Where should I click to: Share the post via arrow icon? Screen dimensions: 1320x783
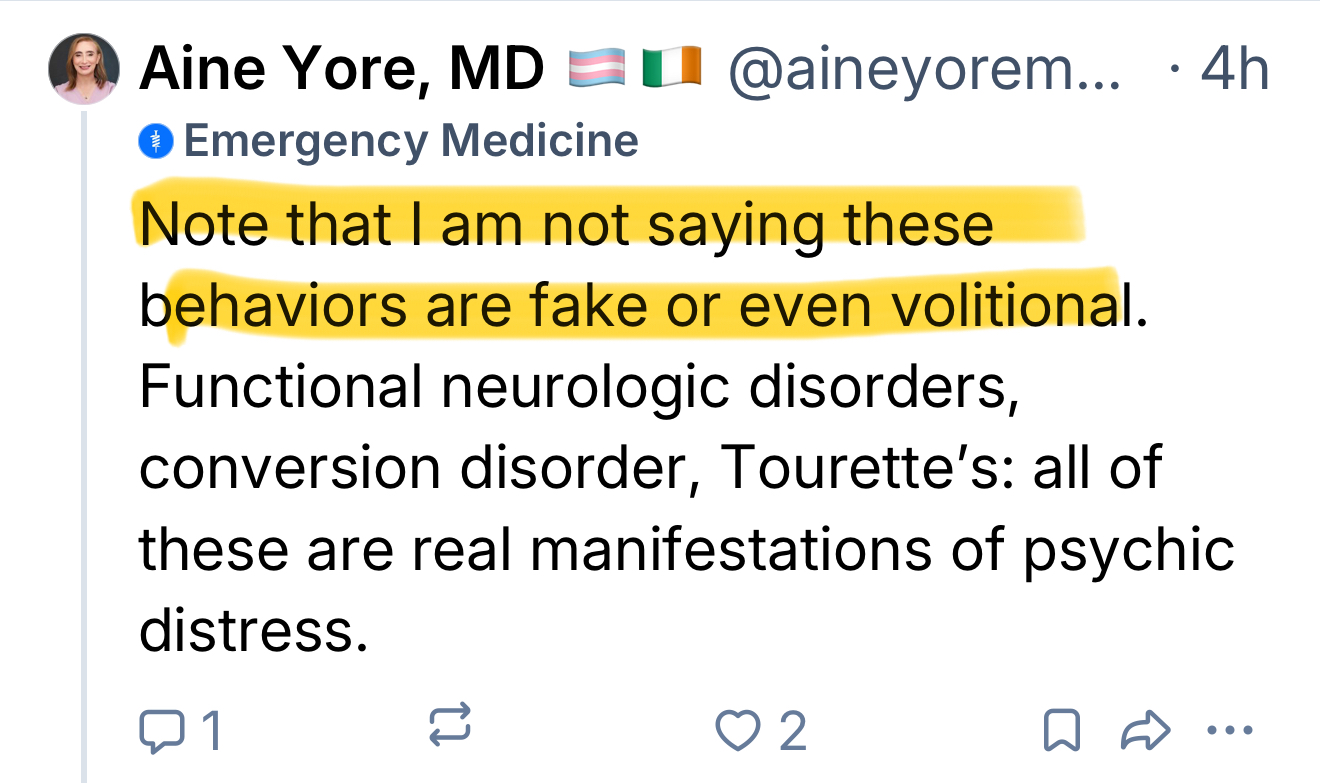1145,730
